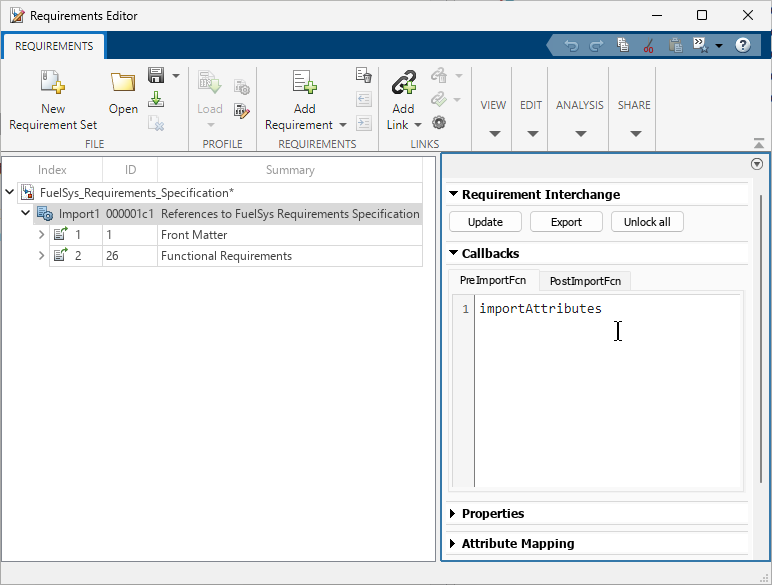The width and height of the screenshot is (772, 585).
Task: Expand the Properties section
Action: [453, 514]
